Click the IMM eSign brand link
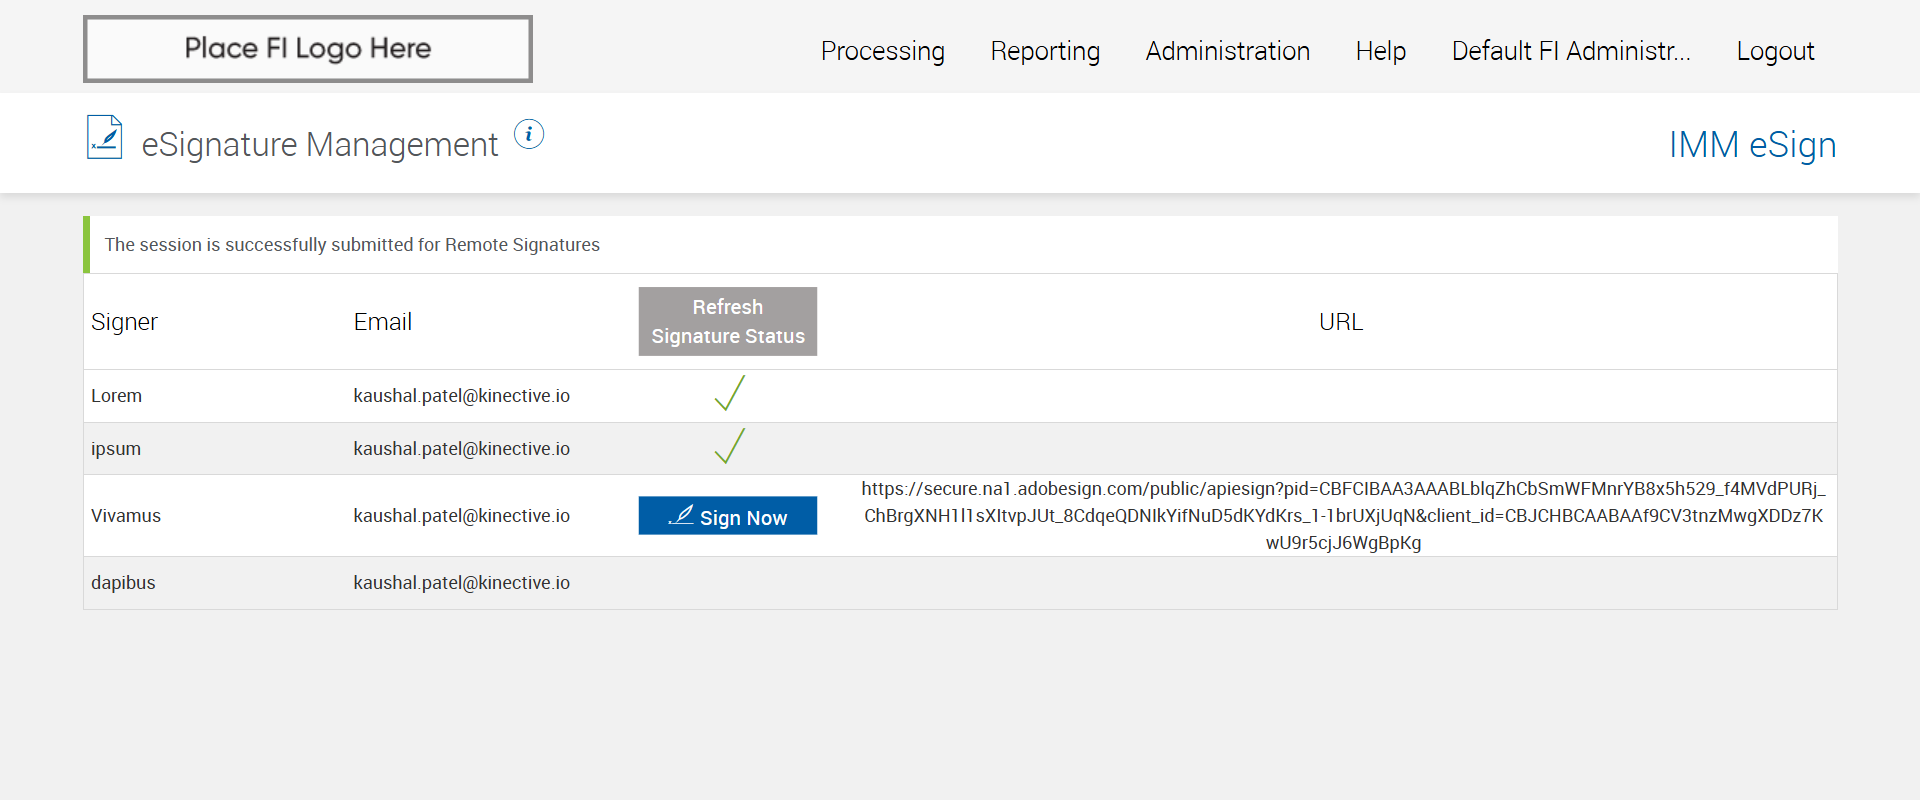1920x800 pixels. [x=1752, y=145]
